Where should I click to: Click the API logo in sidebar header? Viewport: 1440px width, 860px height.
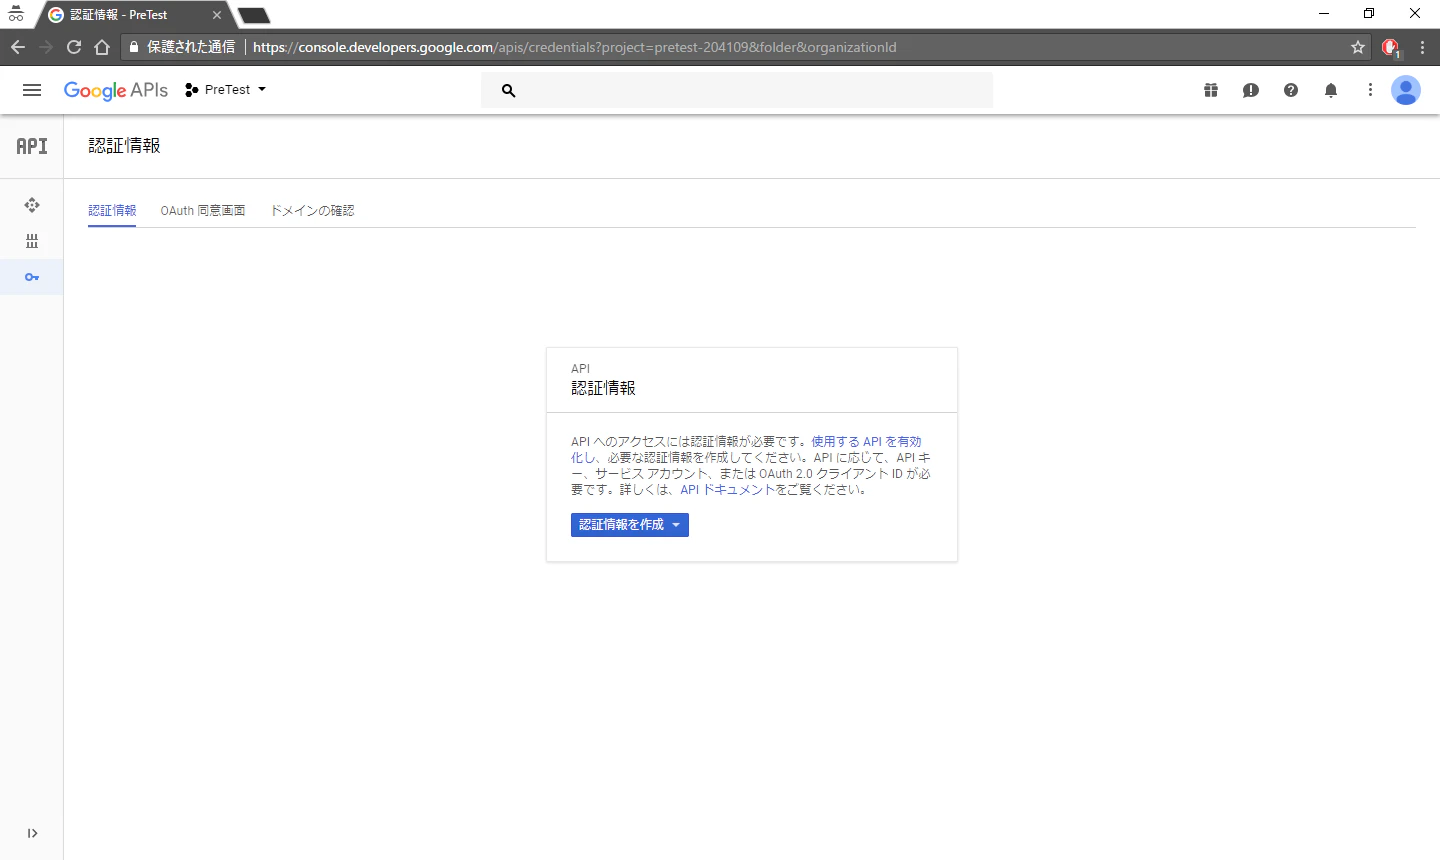32,146
